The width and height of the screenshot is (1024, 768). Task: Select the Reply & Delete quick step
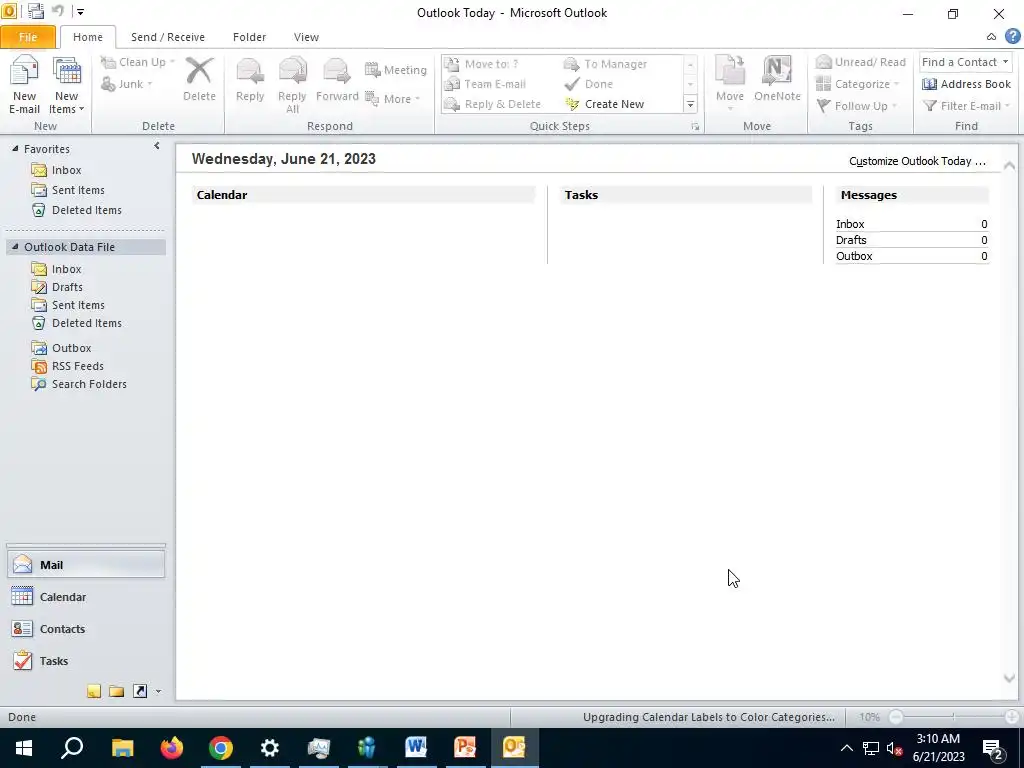click(x=492, y=104)
